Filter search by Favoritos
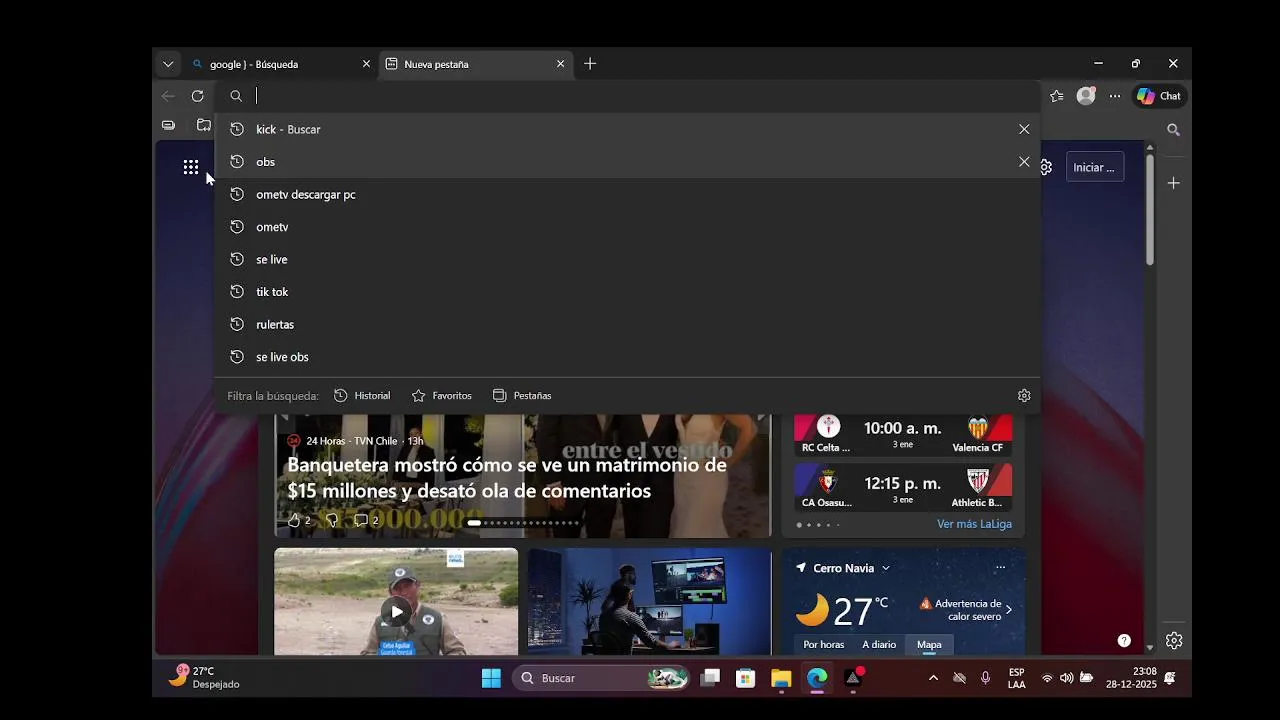Image resolution: width=1280 pixels, height=720 pixels. [x=441, y=396]
